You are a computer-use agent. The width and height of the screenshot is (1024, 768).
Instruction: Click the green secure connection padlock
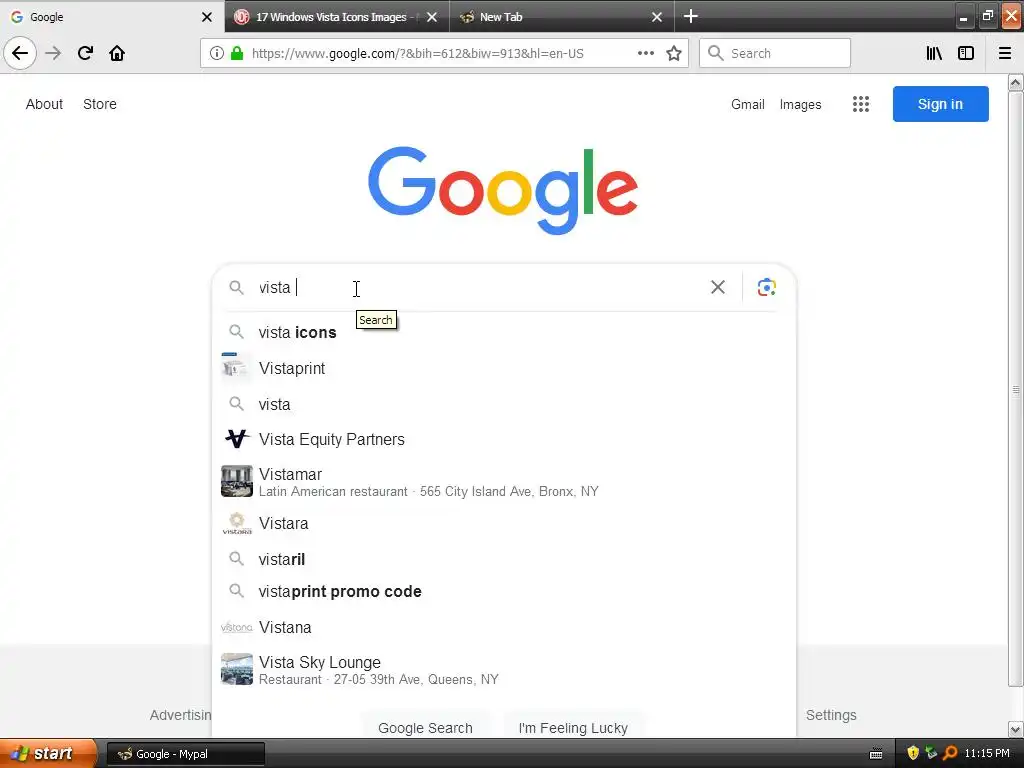click(x=237, y=54)
